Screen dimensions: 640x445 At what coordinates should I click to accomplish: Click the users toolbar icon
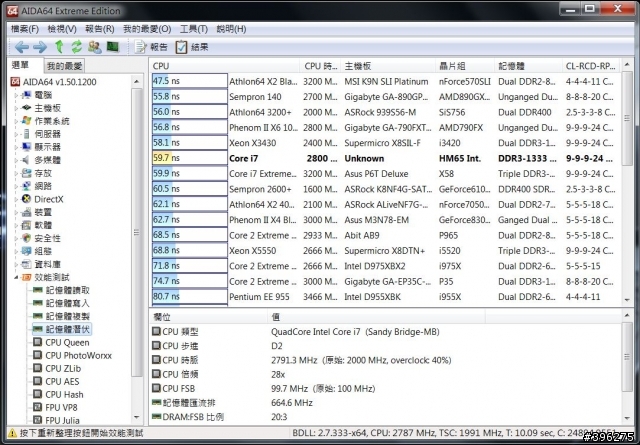[95, 47]
